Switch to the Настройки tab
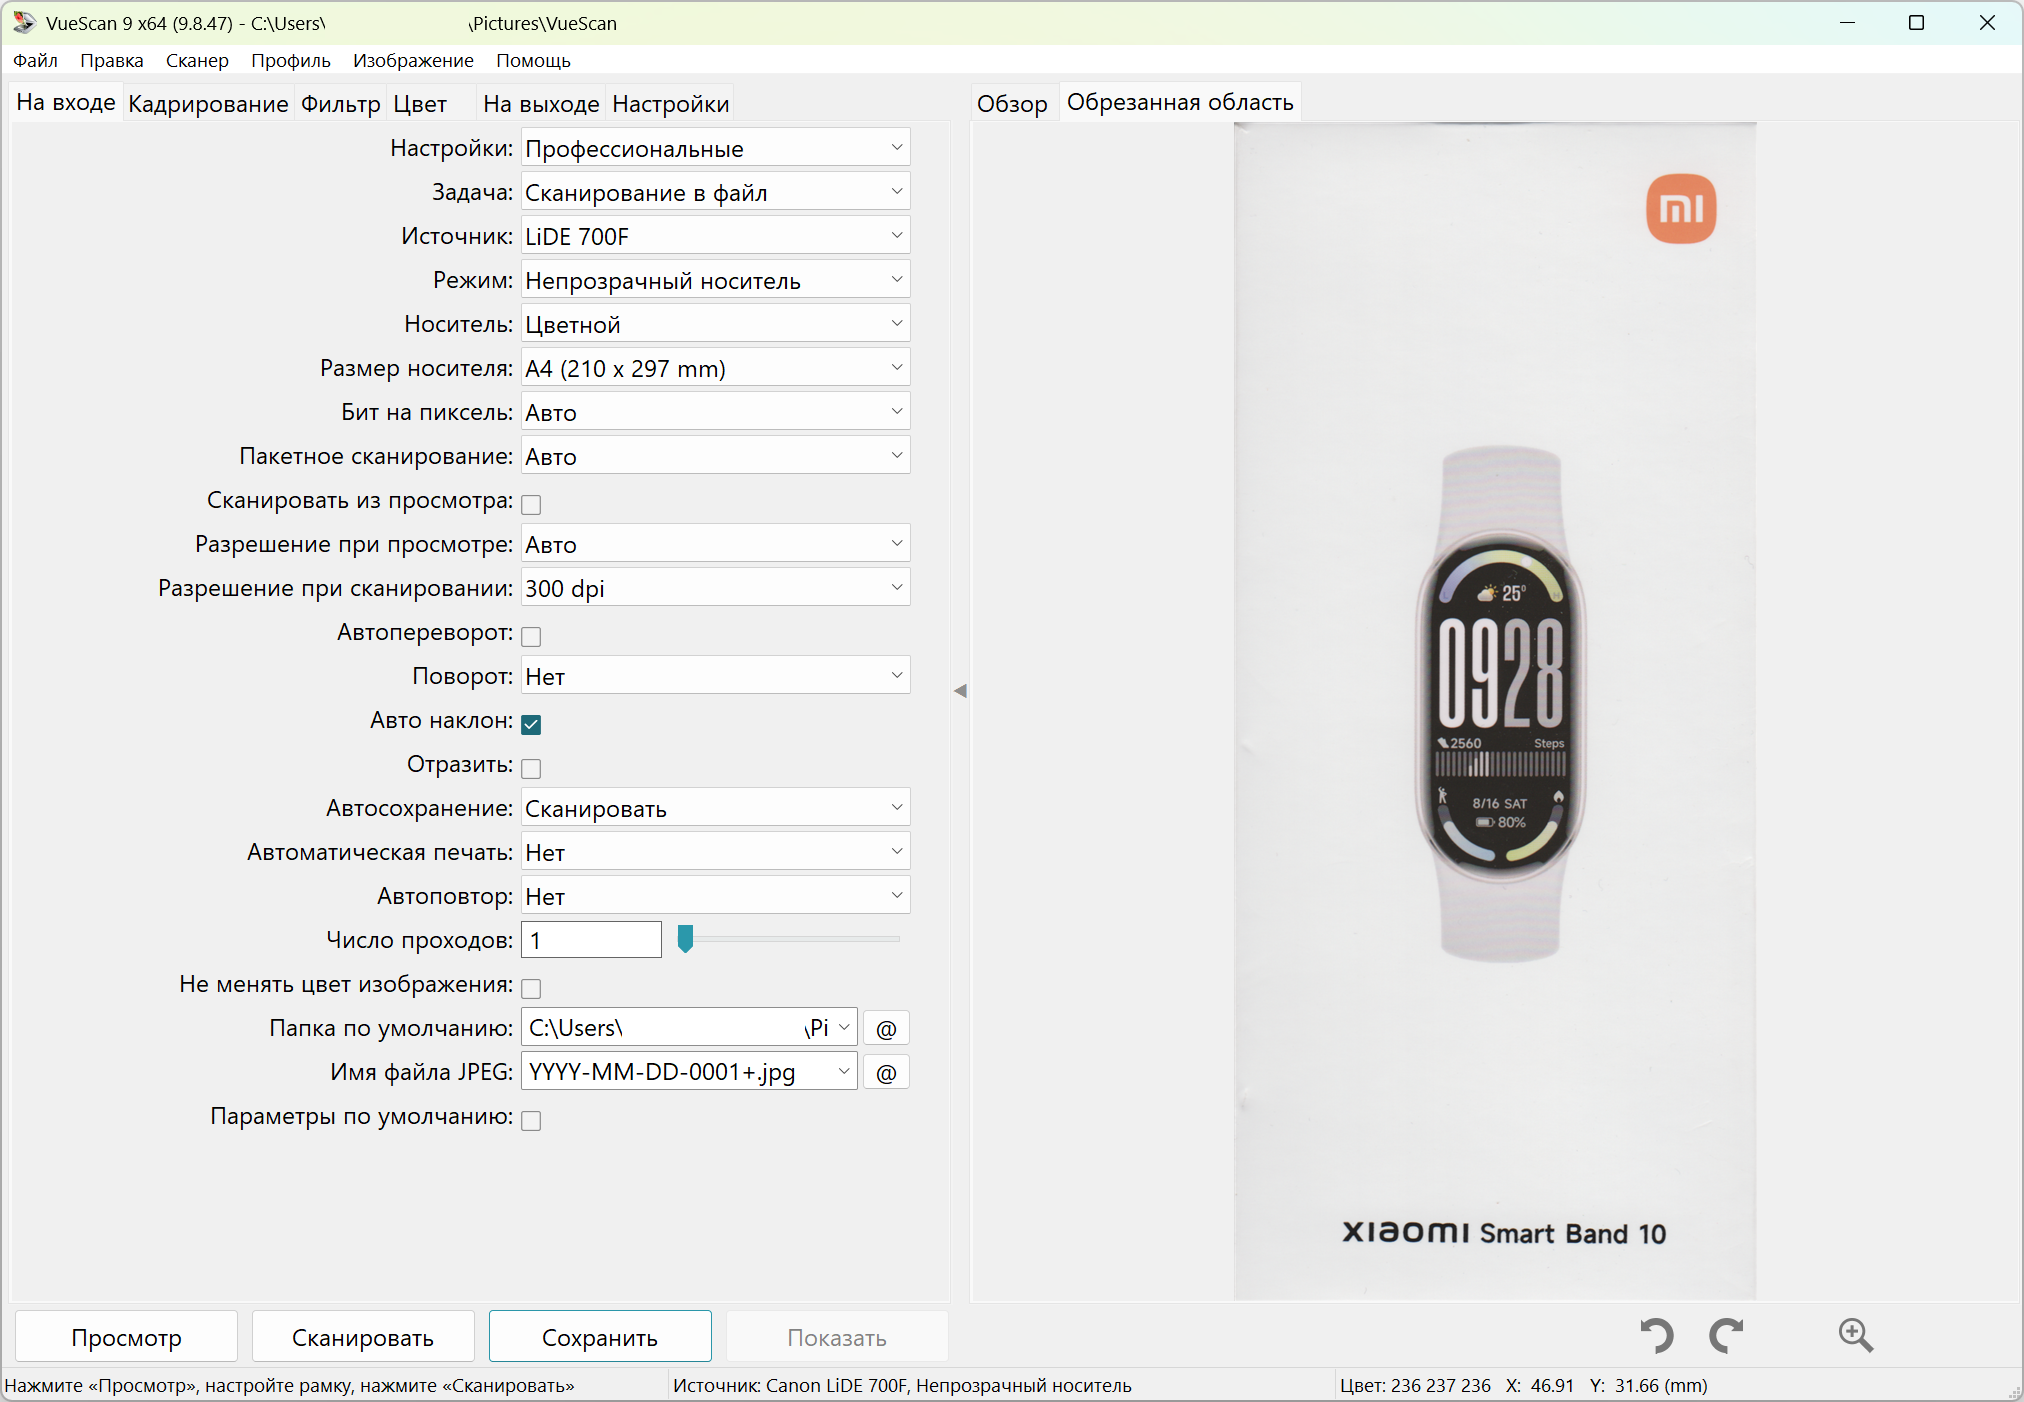 point(671,104)
